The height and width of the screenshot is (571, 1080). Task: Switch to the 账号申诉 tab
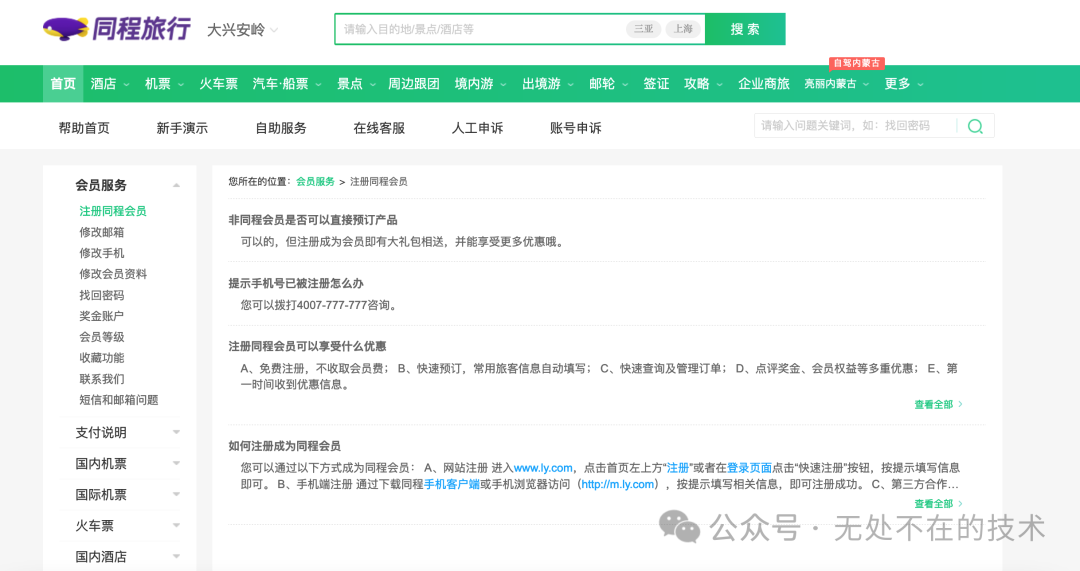click(x=575, y=128)
